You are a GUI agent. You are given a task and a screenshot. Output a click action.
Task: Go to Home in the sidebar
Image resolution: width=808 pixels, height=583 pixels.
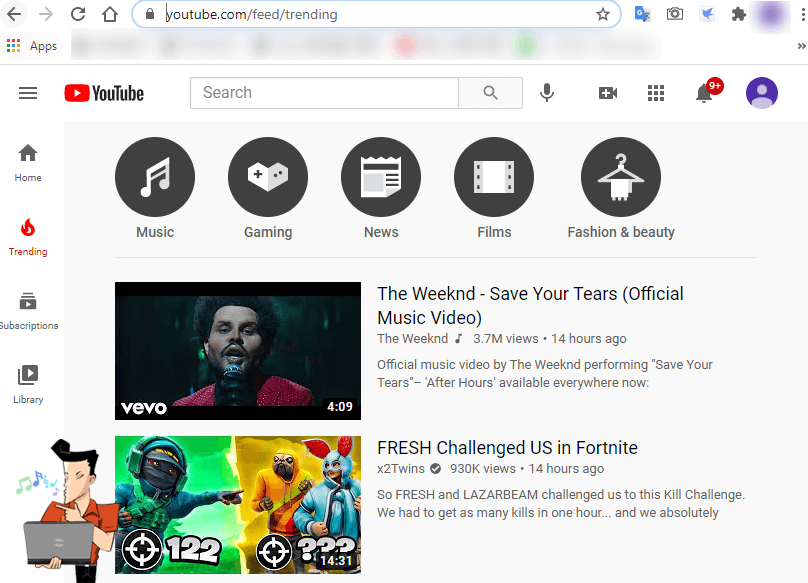click(x=28, y=163)
